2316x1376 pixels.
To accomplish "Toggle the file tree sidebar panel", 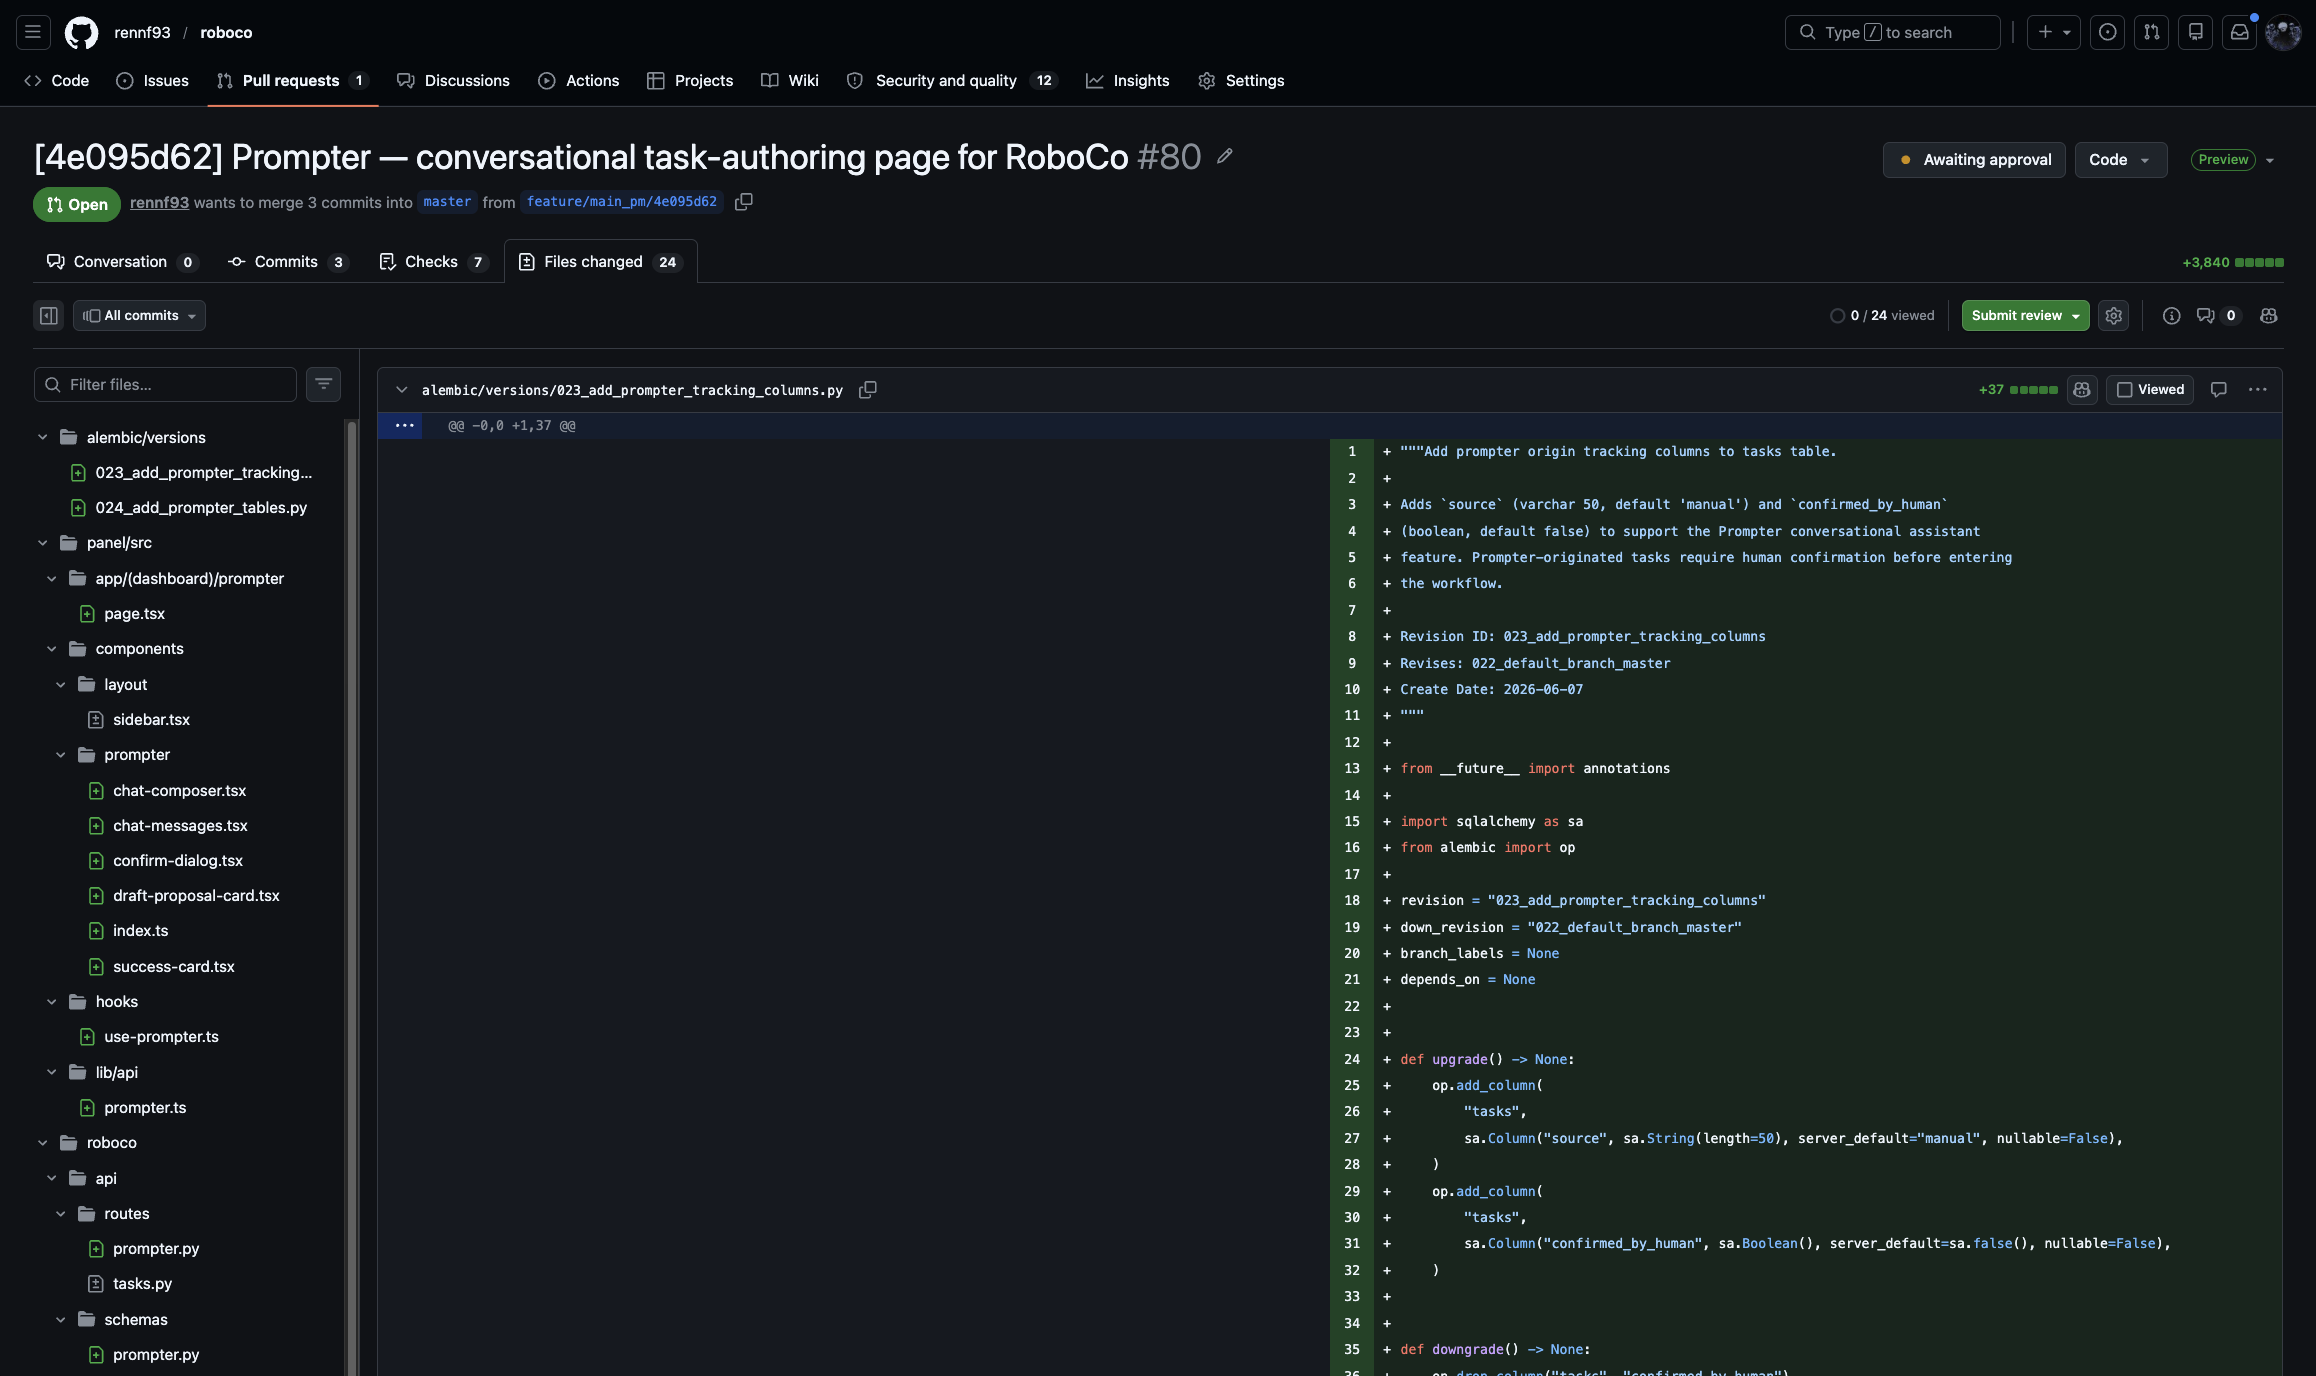I will 48,316.
